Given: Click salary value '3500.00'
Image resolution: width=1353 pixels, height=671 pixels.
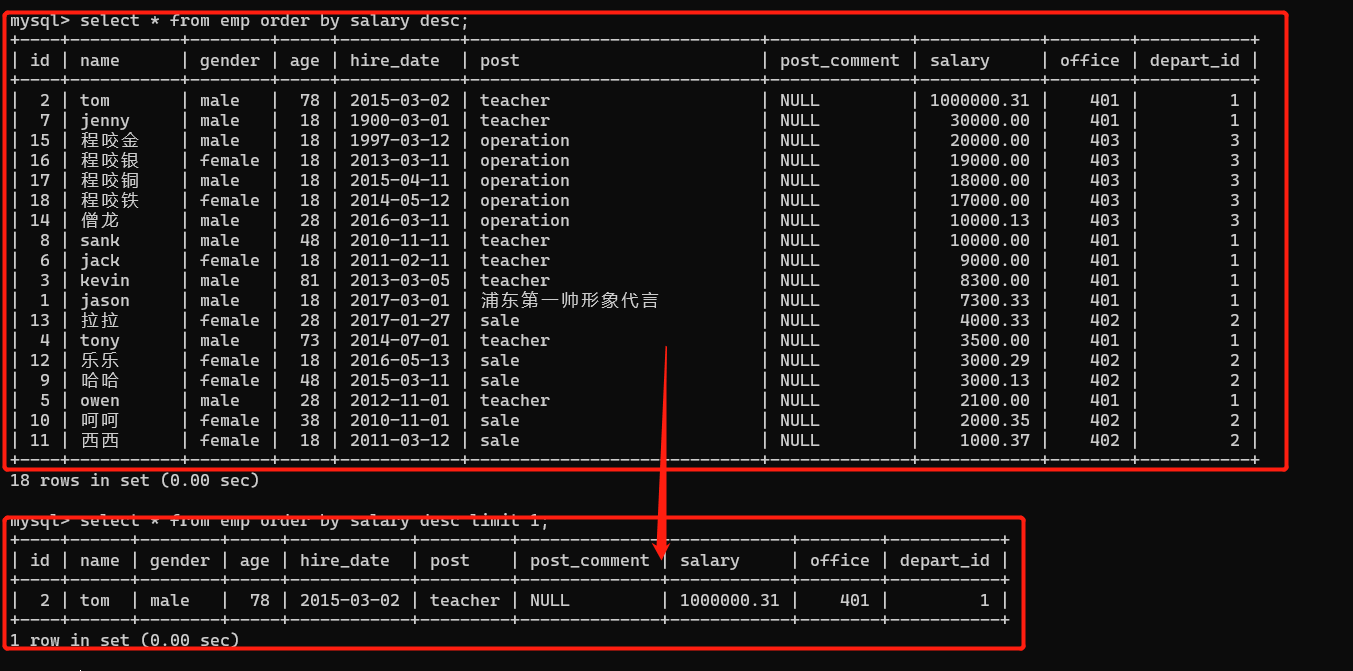Looking at the screenshot, I should click(x=995, y=340).
